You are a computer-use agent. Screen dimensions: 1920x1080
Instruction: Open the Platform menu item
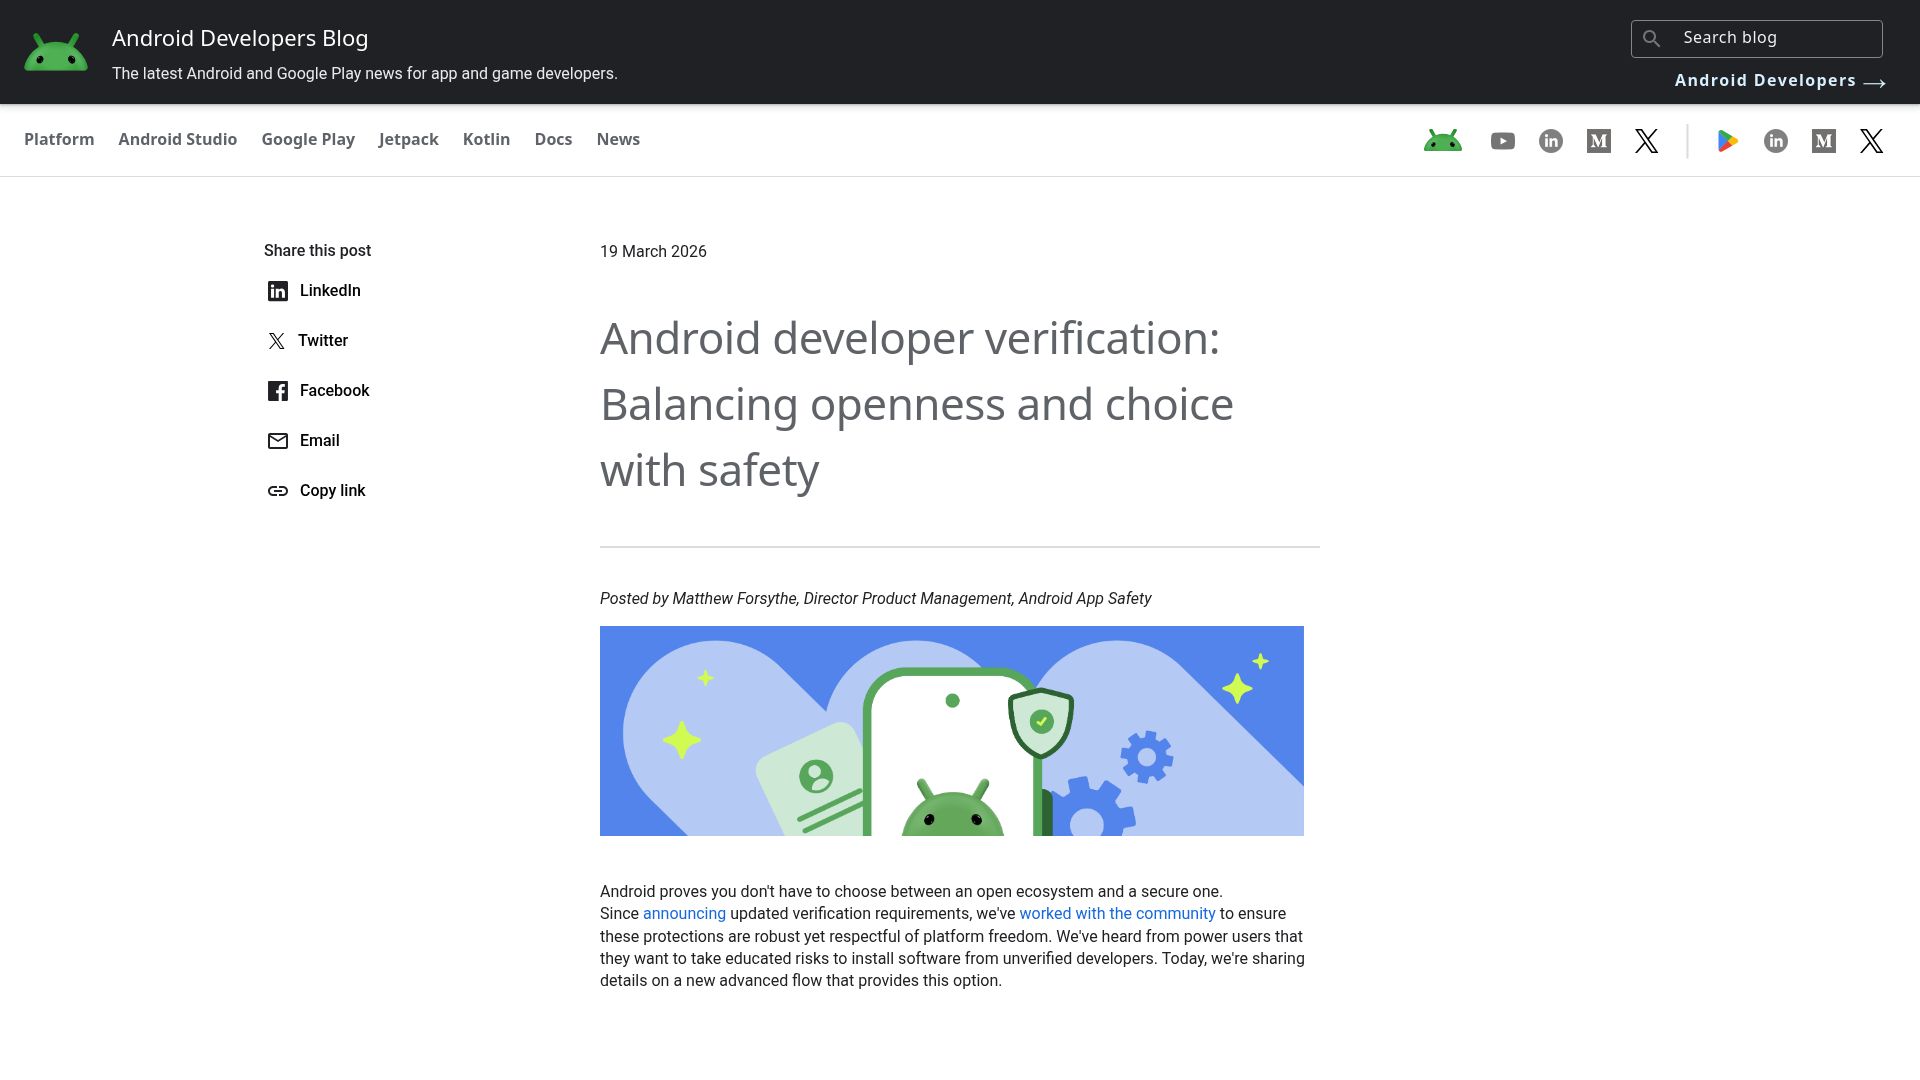[59, 139]
